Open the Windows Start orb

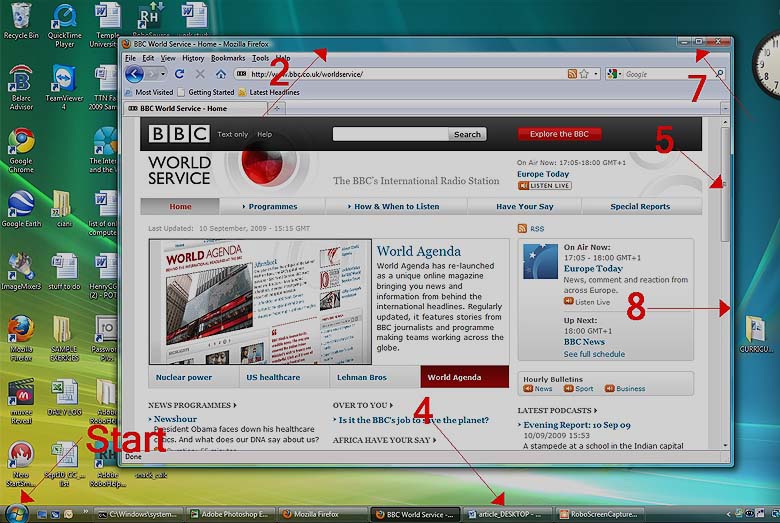coord(18,511)
